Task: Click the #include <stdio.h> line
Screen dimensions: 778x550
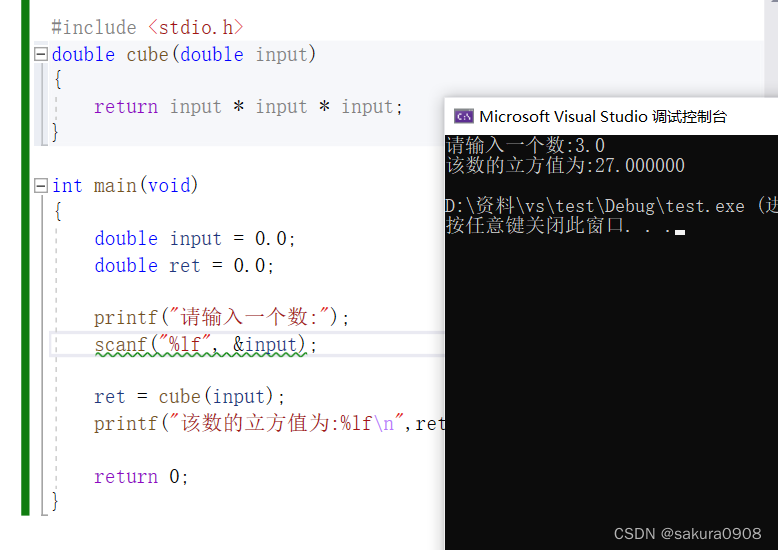Action: pyautogui.click(x=147, y=27)
